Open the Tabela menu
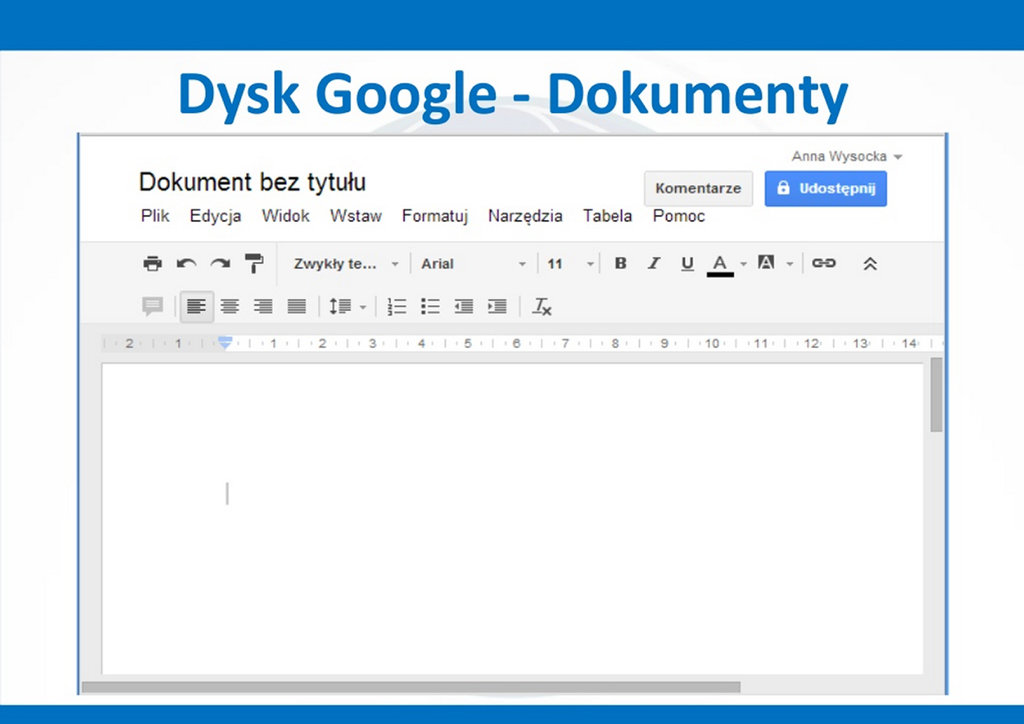This screenshot has width=1024, height=724. click(607, 216)
